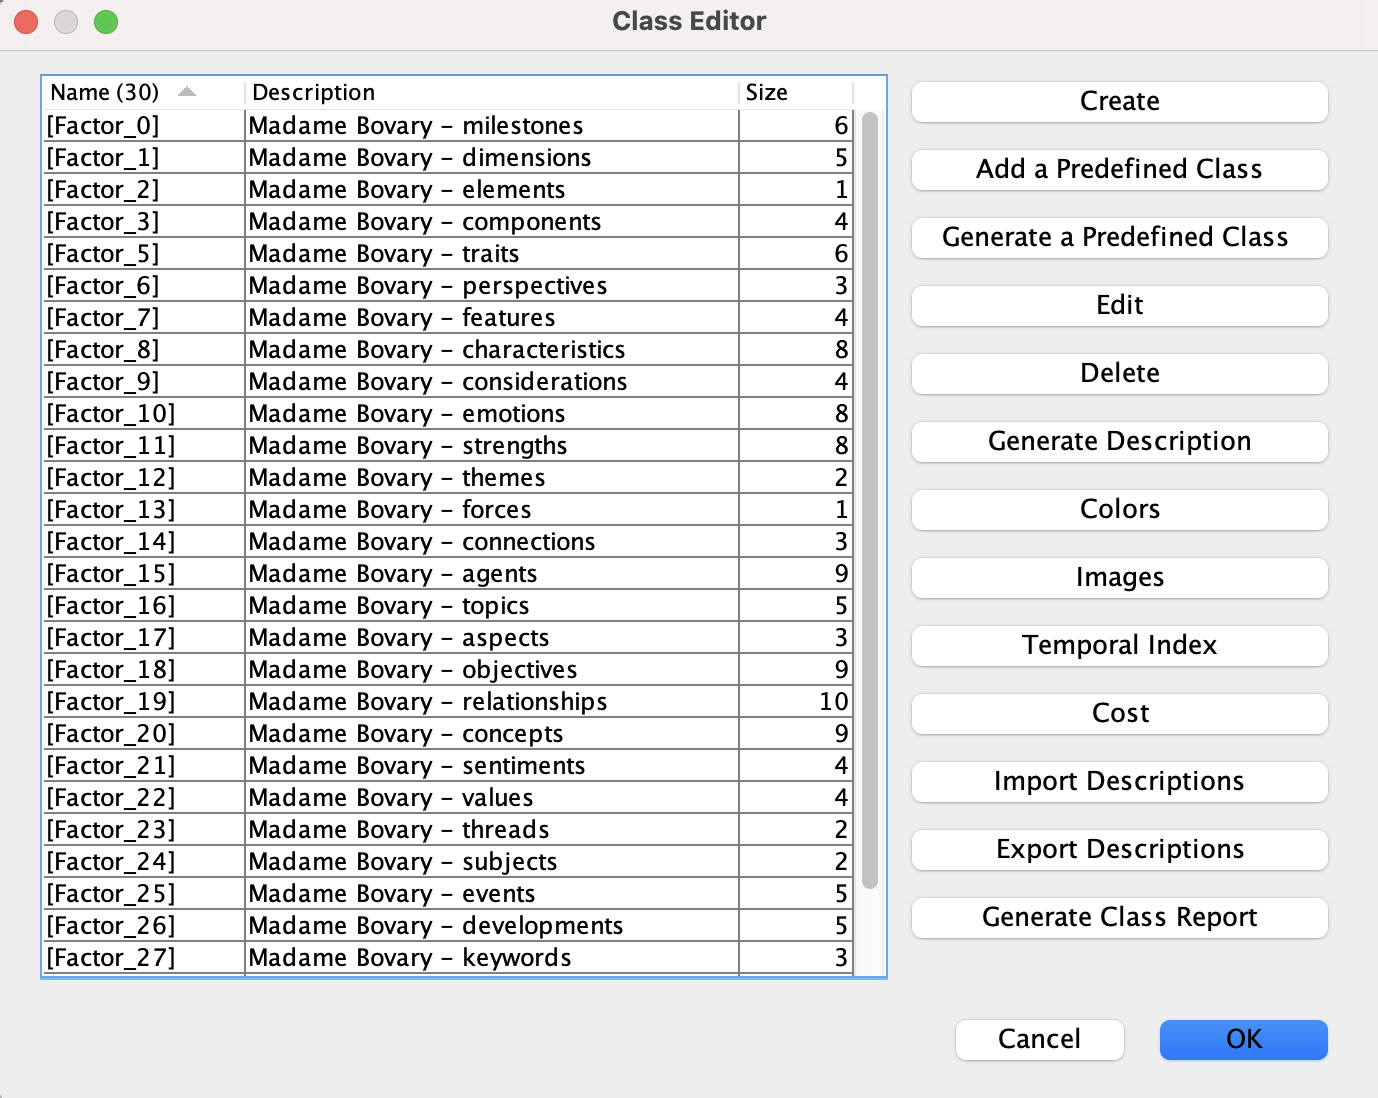This screenshot has height=1098, width=1378.
Task: Open the Cost dialog
Action: (x=1120, y=714)
